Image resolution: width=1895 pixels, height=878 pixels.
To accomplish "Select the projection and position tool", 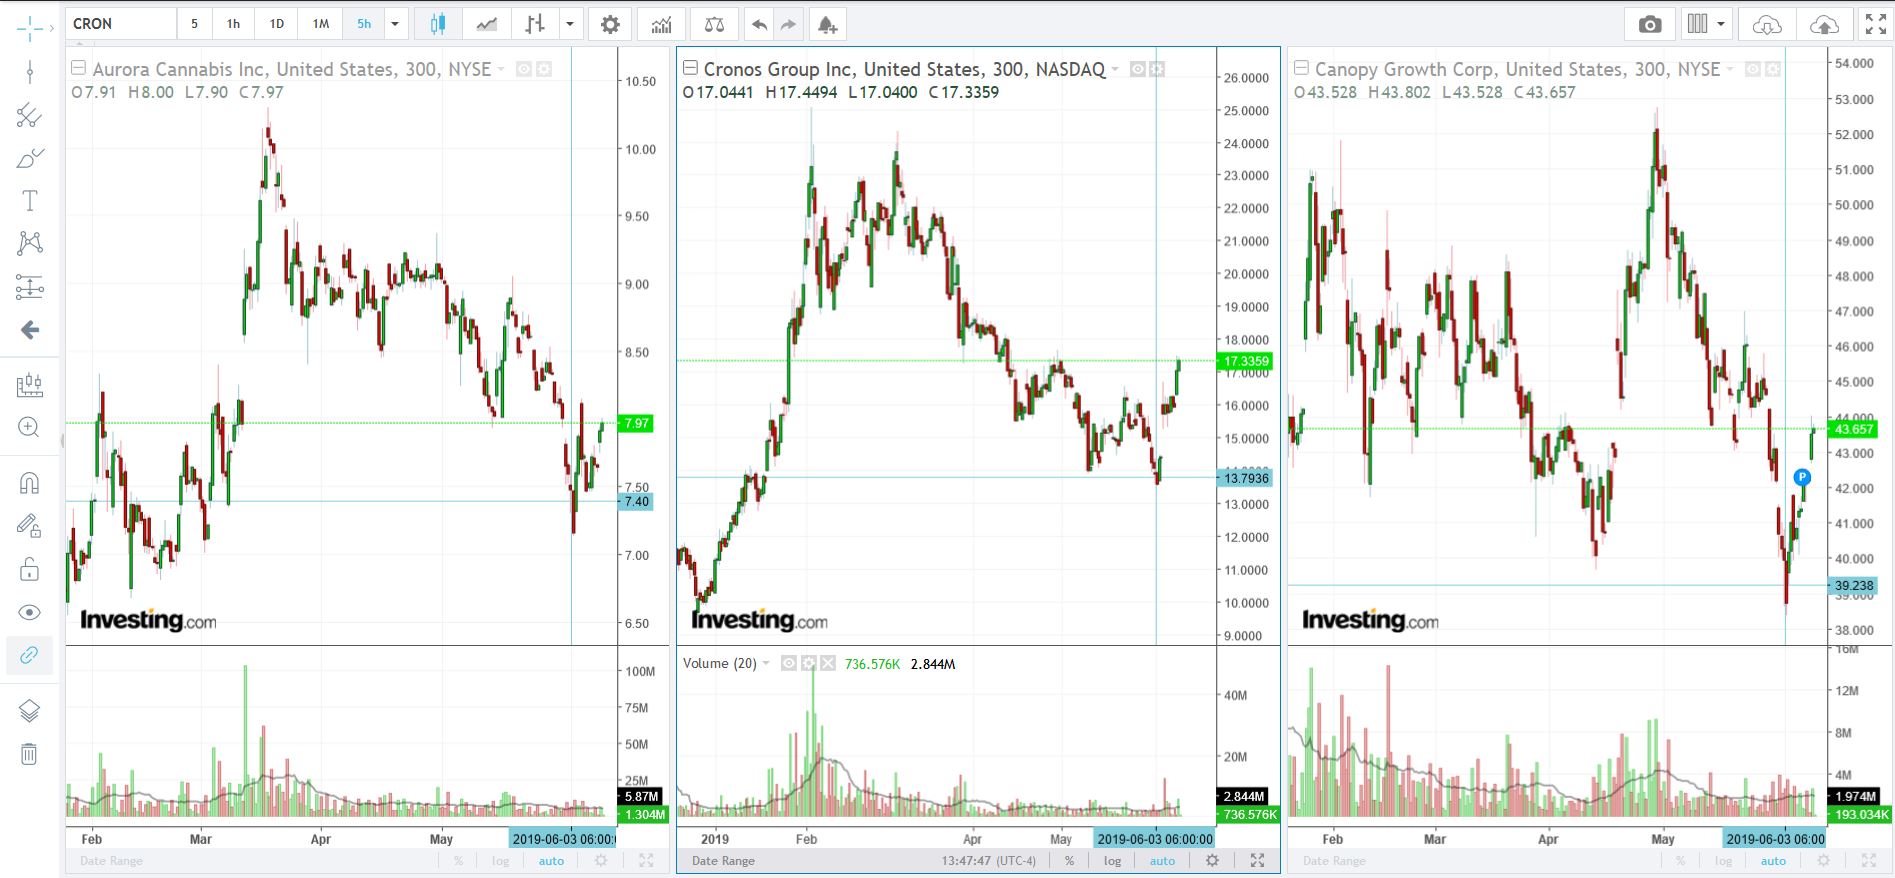I will point(30,287).
